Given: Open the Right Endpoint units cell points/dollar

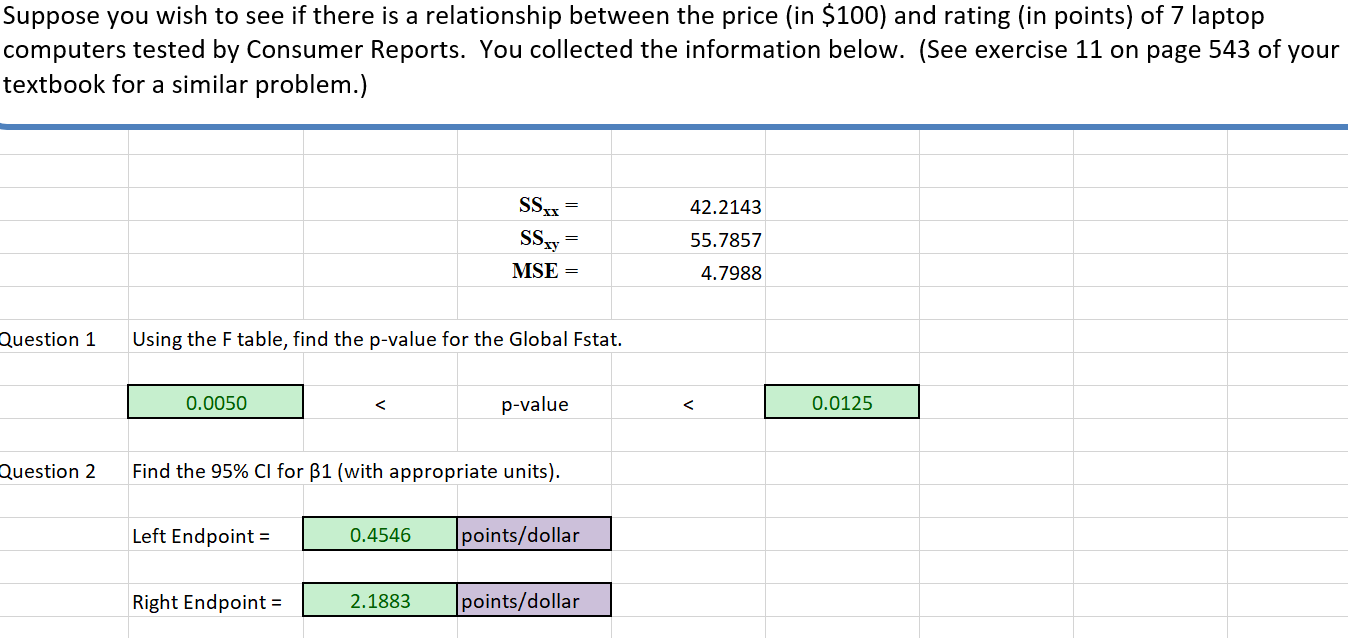Looking at the screenshot, I should click(534, 601).
